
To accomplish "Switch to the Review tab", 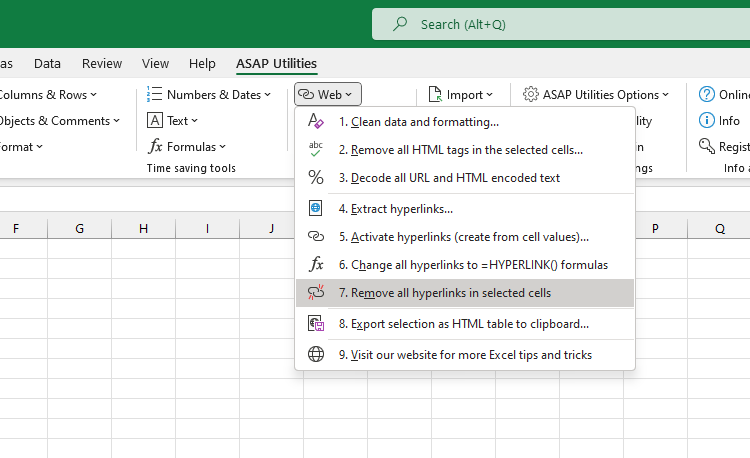I will (x=102, y=64).
